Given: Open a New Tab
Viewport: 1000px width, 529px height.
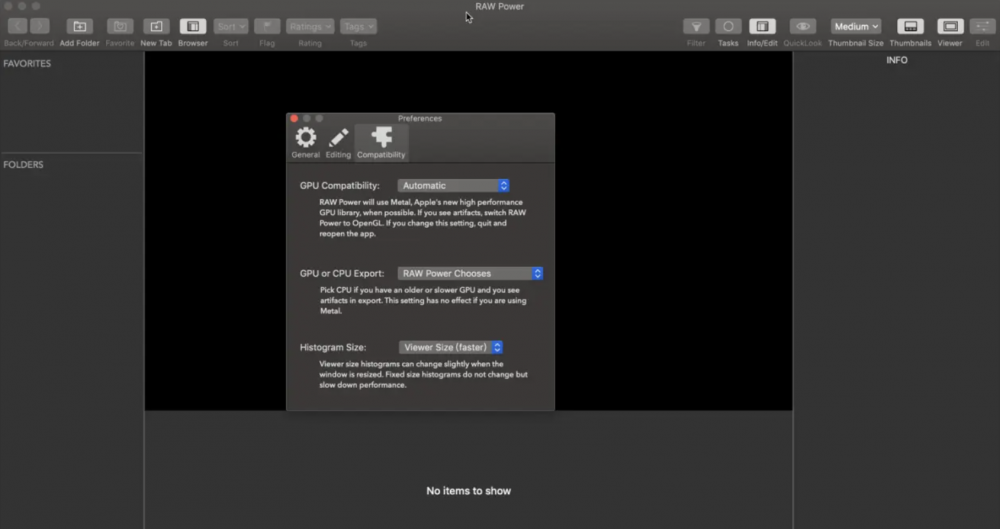Looking at the screenshot, I should pos(156,26).
